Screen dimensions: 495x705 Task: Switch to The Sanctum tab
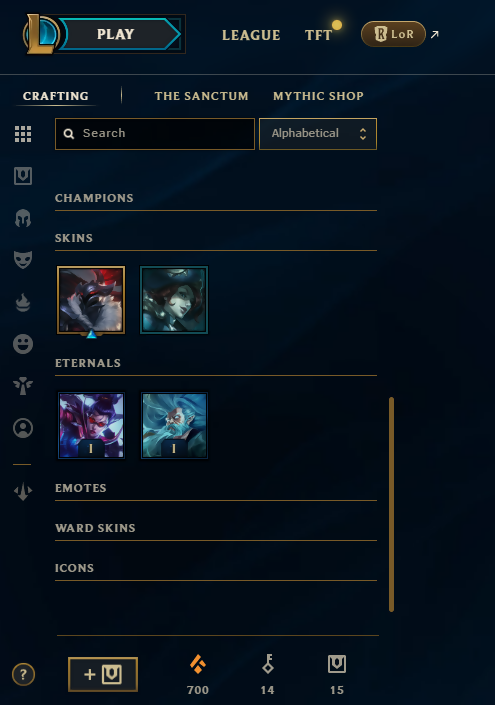pyautogui.click(x=201, y=96)
